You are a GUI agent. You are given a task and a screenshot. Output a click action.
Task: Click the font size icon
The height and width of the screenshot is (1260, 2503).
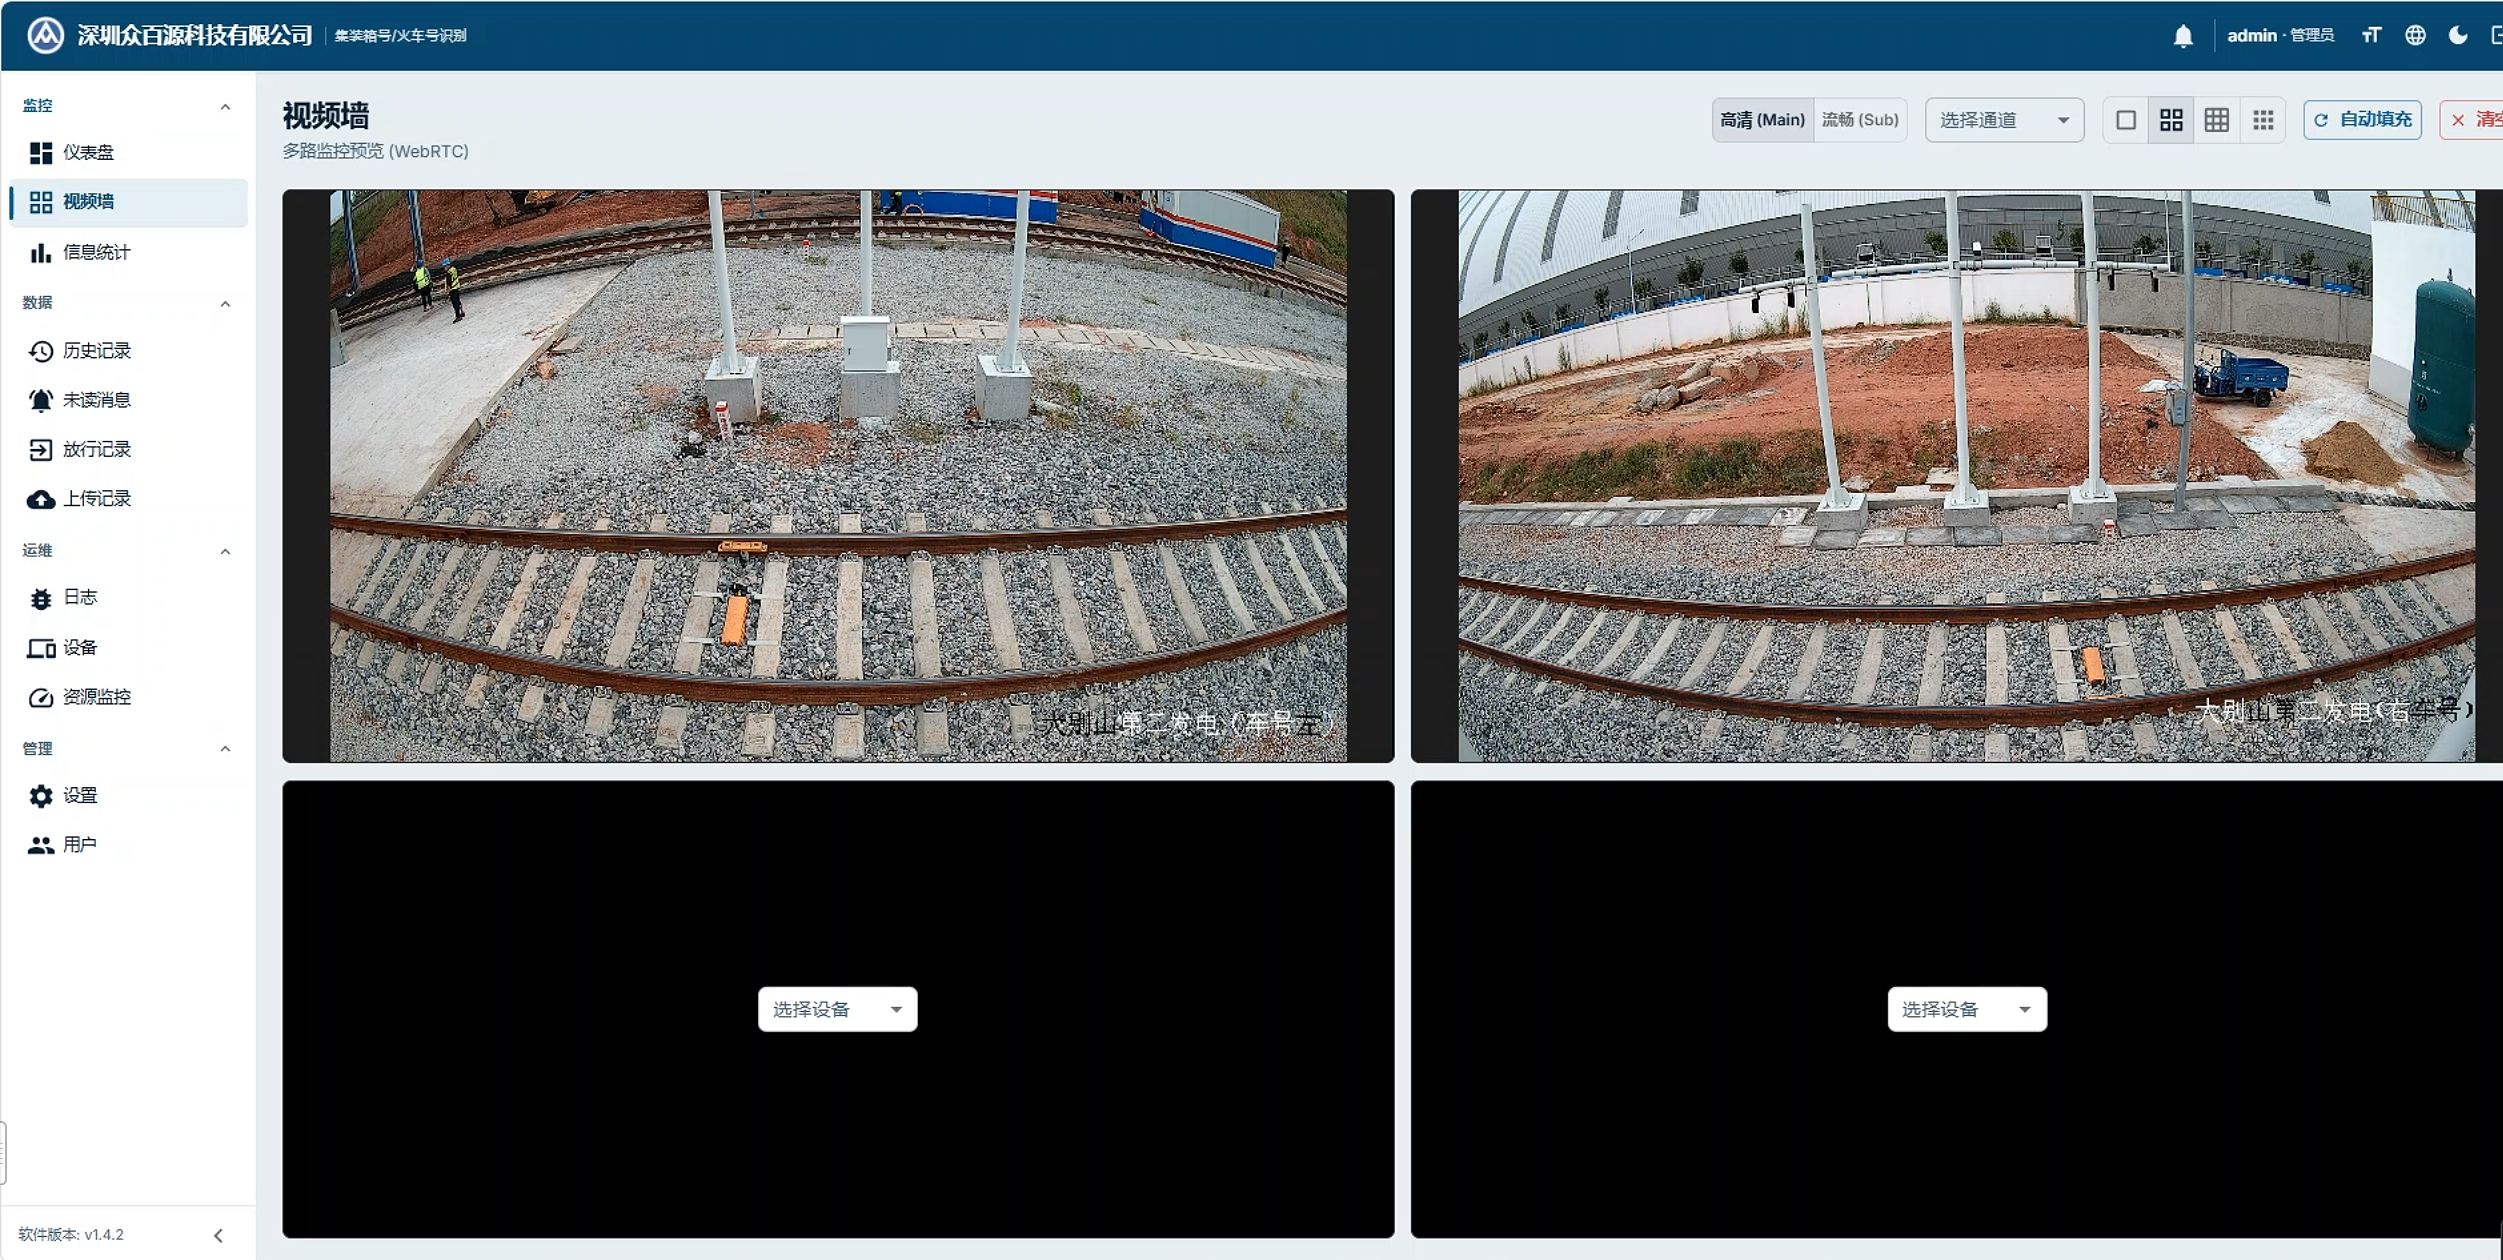pyautogui.click(x=2371, y=36)
